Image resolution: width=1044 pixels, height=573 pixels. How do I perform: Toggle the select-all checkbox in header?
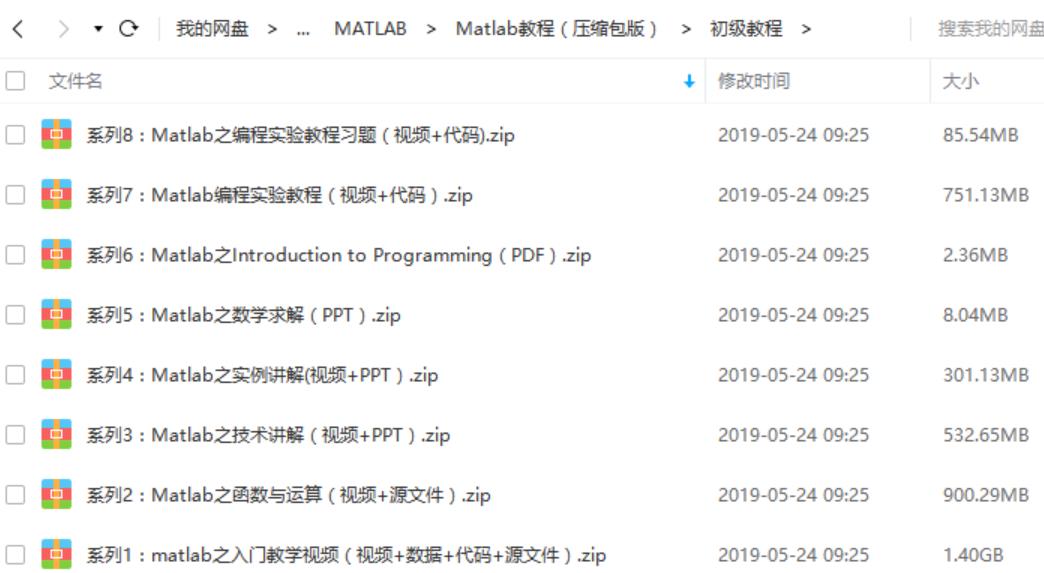(x=15, y=81)
